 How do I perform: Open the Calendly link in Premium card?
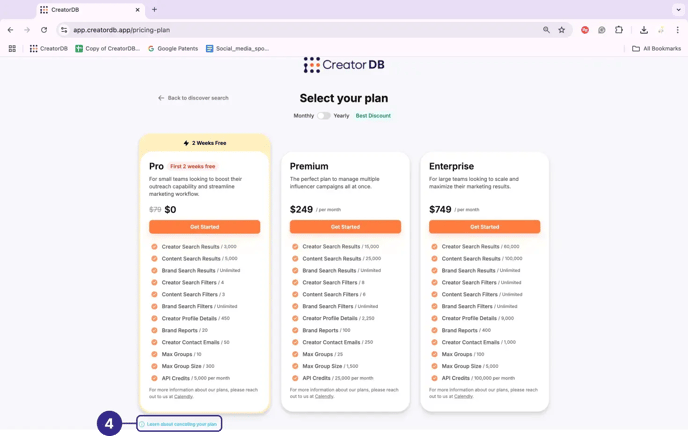(x=324, y=397)
